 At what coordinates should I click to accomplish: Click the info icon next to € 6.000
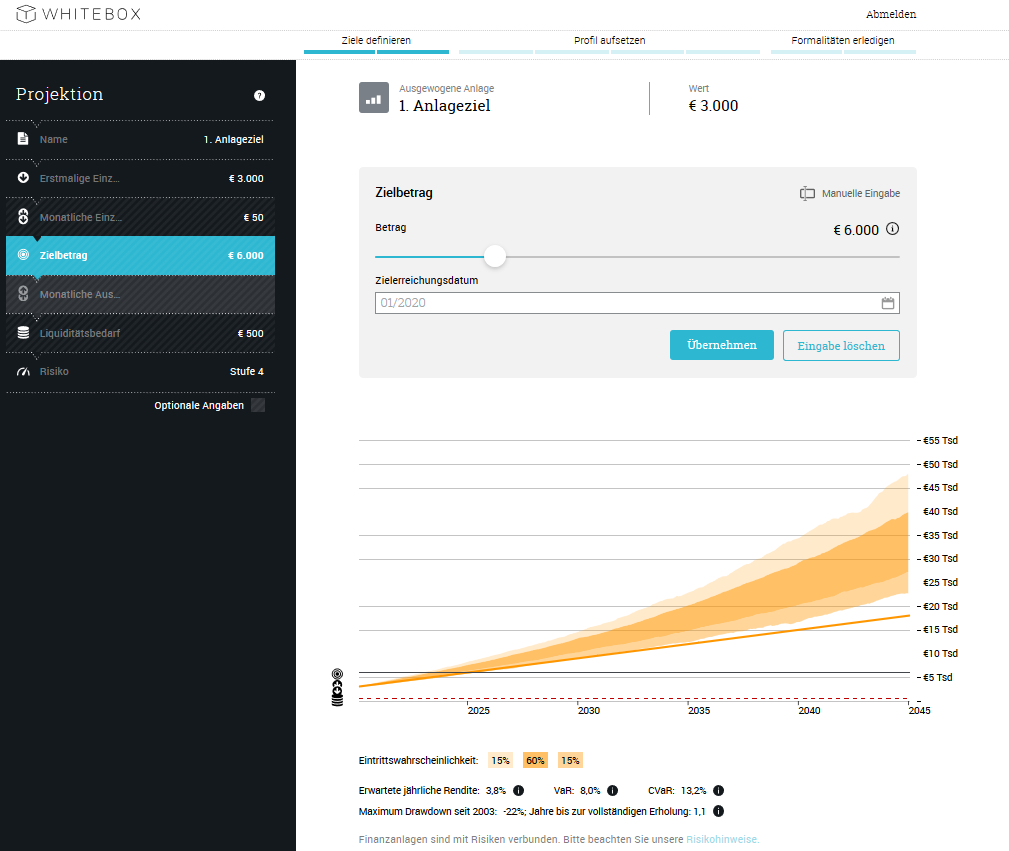click(x=892, y=229)
